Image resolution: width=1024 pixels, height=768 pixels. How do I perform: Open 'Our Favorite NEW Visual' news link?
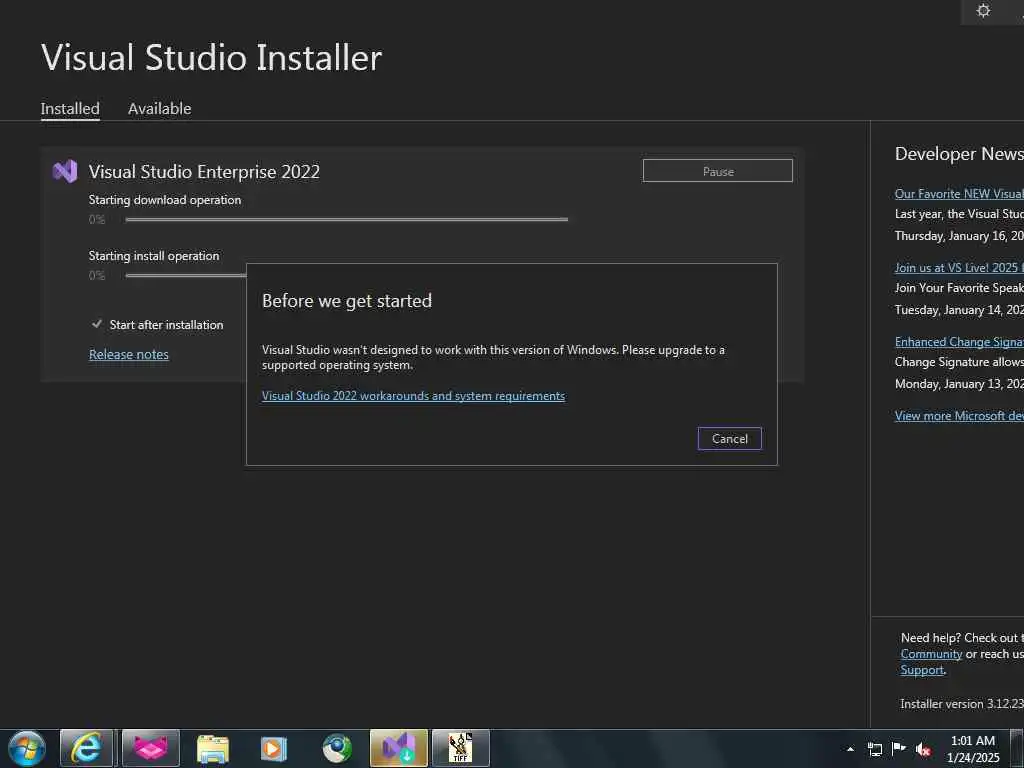click(x=959, y=194)
